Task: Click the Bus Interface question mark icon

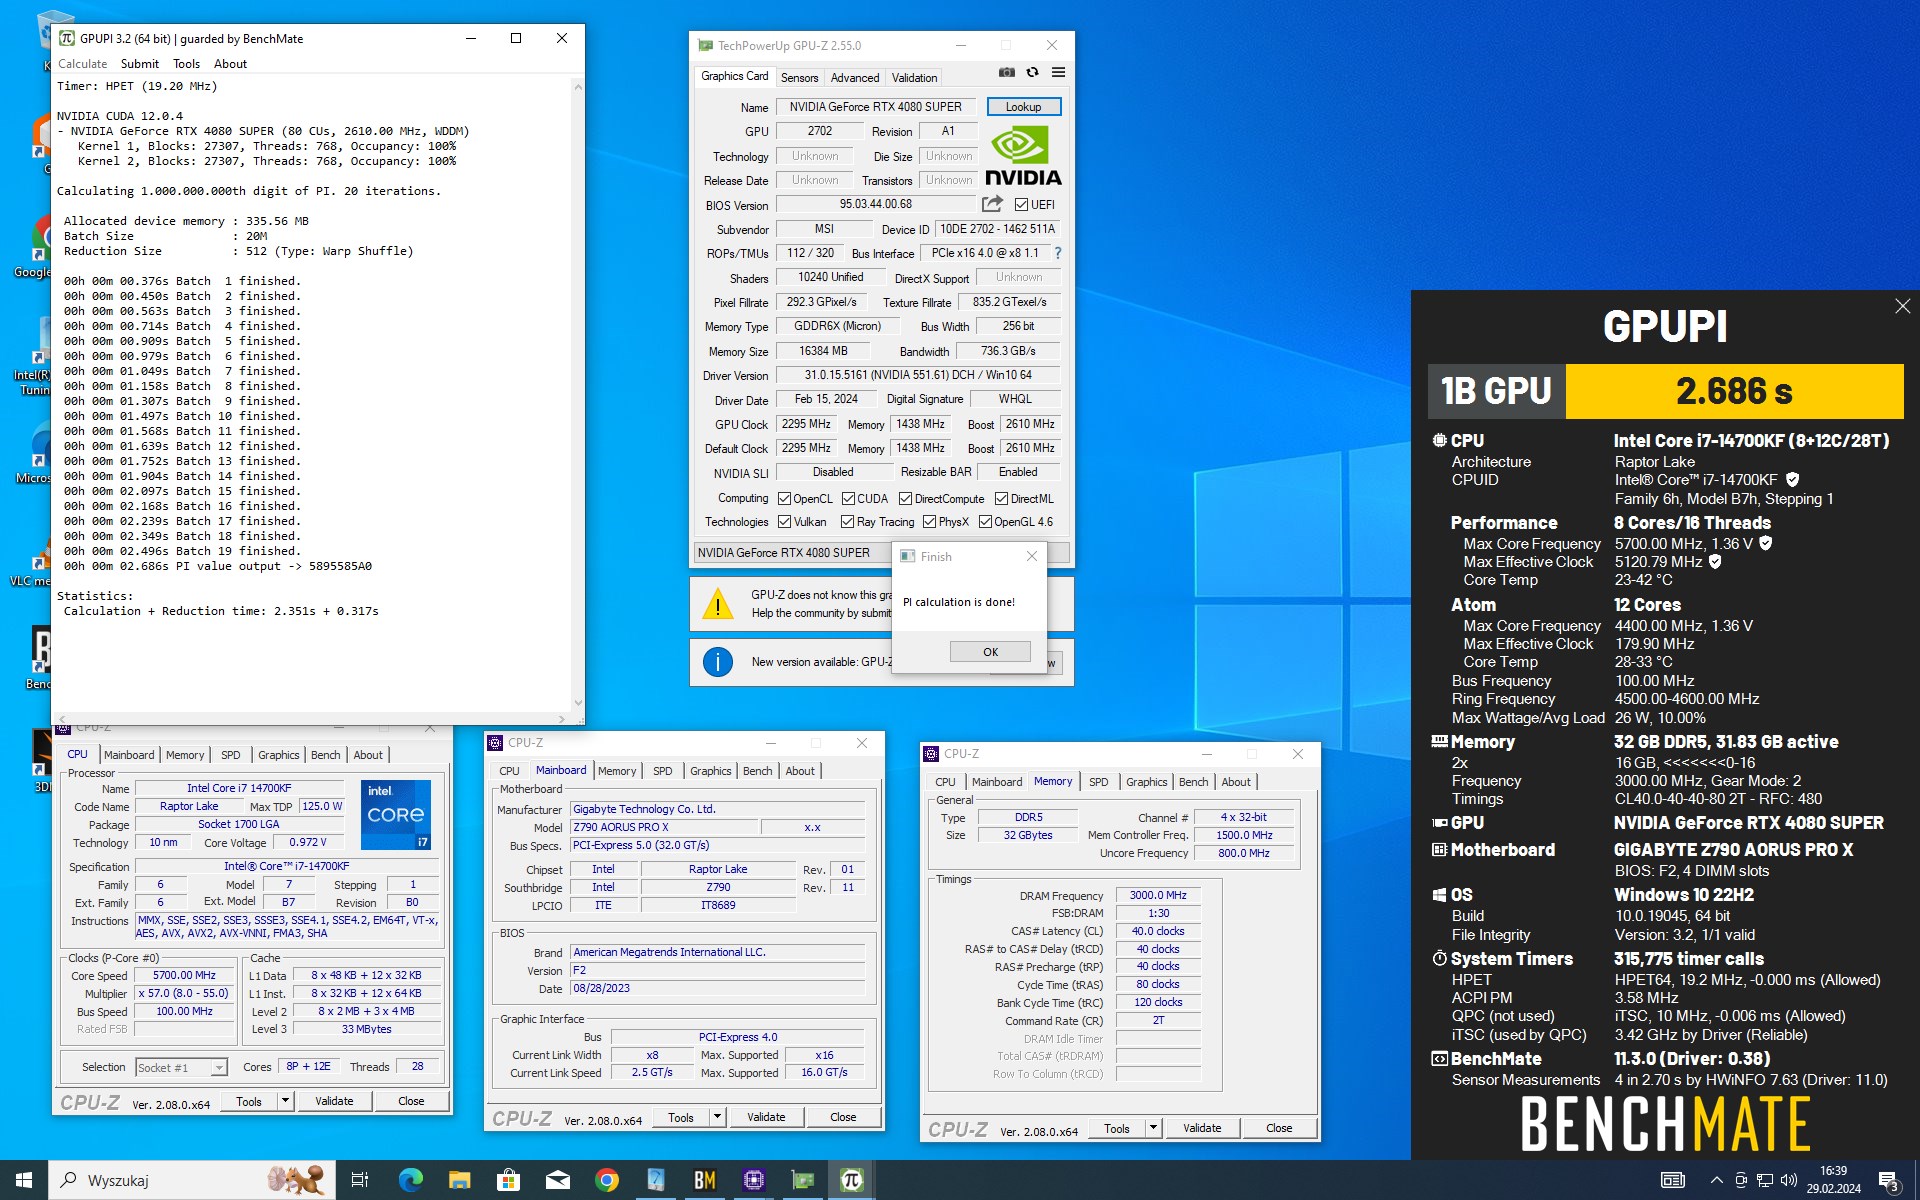Action: pyautogui.click(x=1058, y=253)
